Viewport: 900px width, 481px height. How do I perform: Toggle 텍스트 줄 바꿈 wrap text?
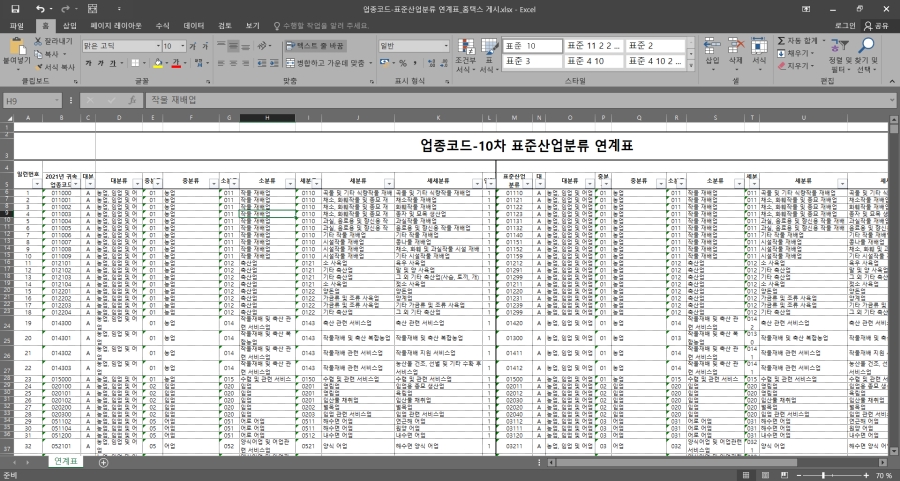pos(315,46)
